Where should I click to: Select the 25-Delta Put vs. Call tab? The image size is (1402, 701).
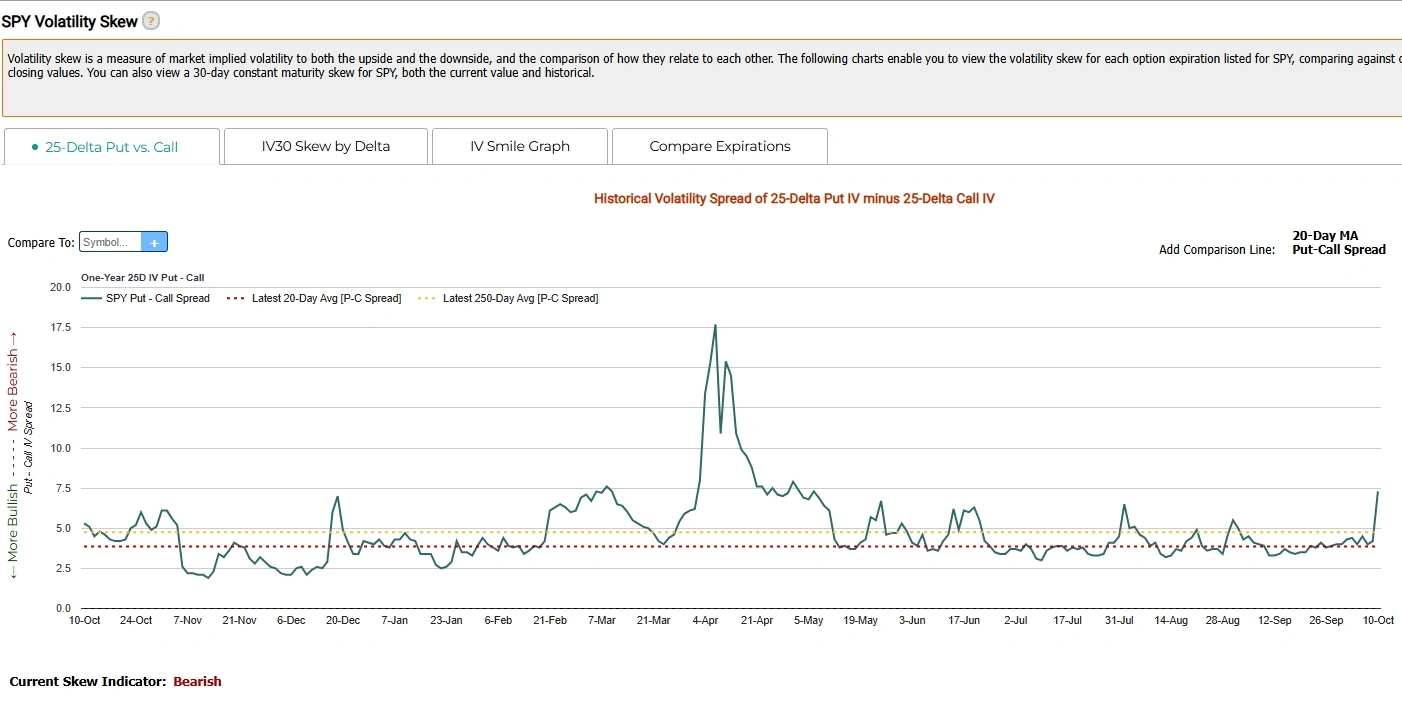pyautogui.click(x=112, y=146)
